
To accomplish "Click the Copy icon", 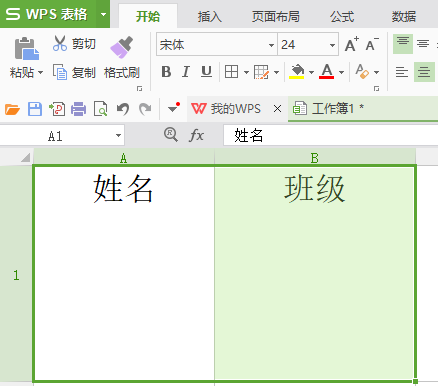I will pos(60,72).
